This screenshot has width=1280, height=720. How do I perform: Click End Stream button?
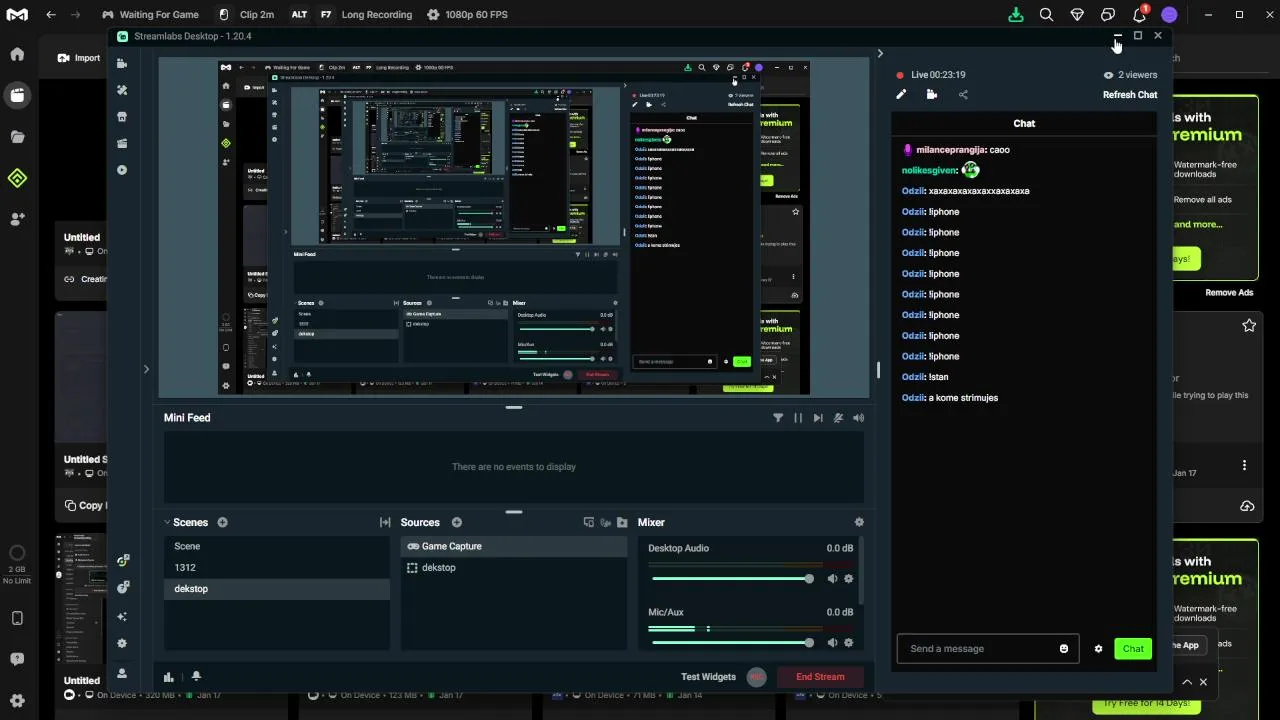tap(820, 677)
